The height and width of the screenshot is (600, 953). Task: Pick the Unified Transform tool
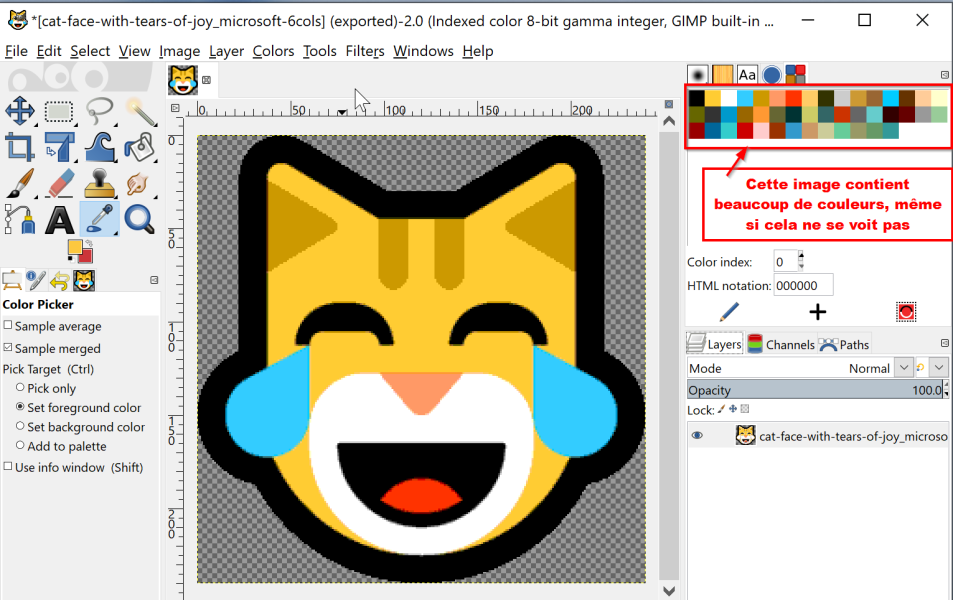[x=59, y=147]
